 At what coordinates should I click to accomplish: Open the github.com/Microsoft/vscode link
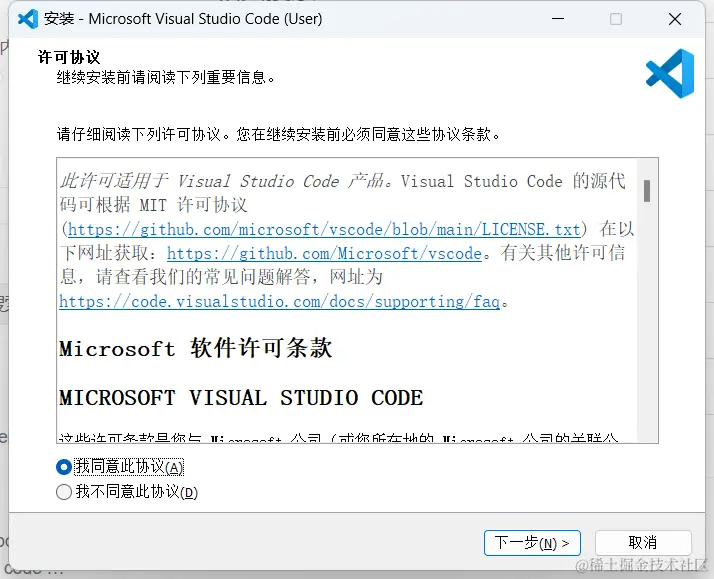click(324, 253)
